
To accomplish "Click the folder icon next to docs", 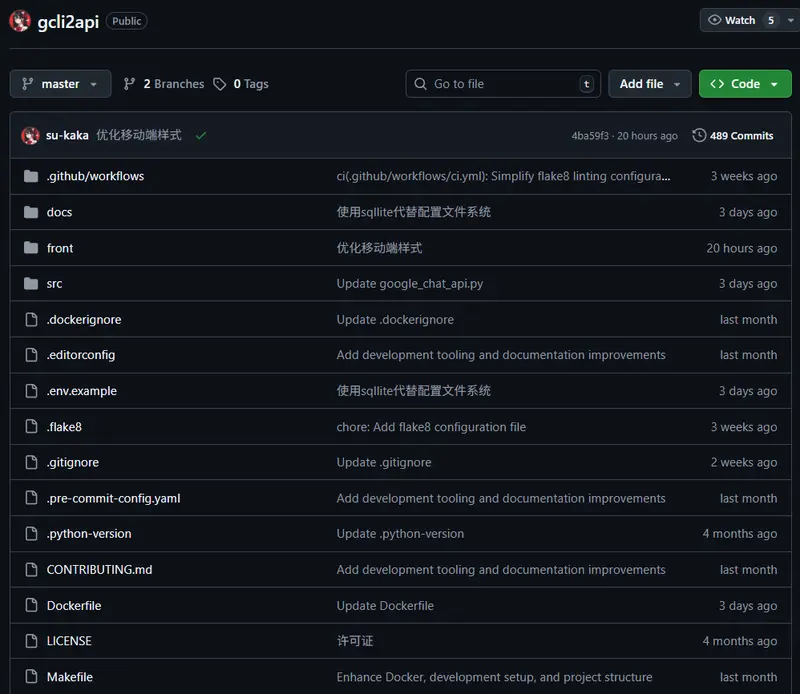I will pyautogui.click(x=31, y=212).
